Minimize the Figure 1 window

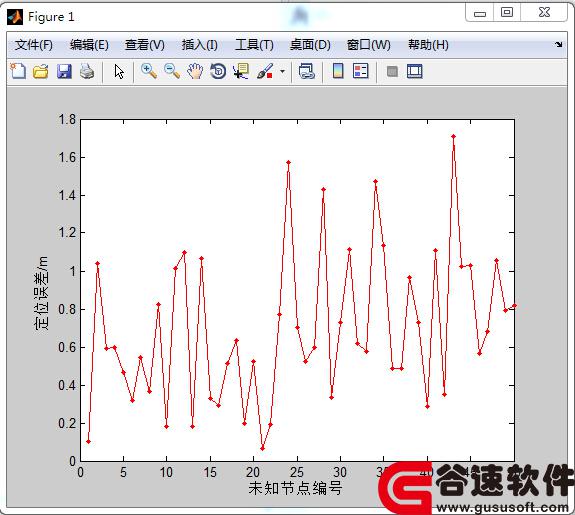(x=479, y=13)
